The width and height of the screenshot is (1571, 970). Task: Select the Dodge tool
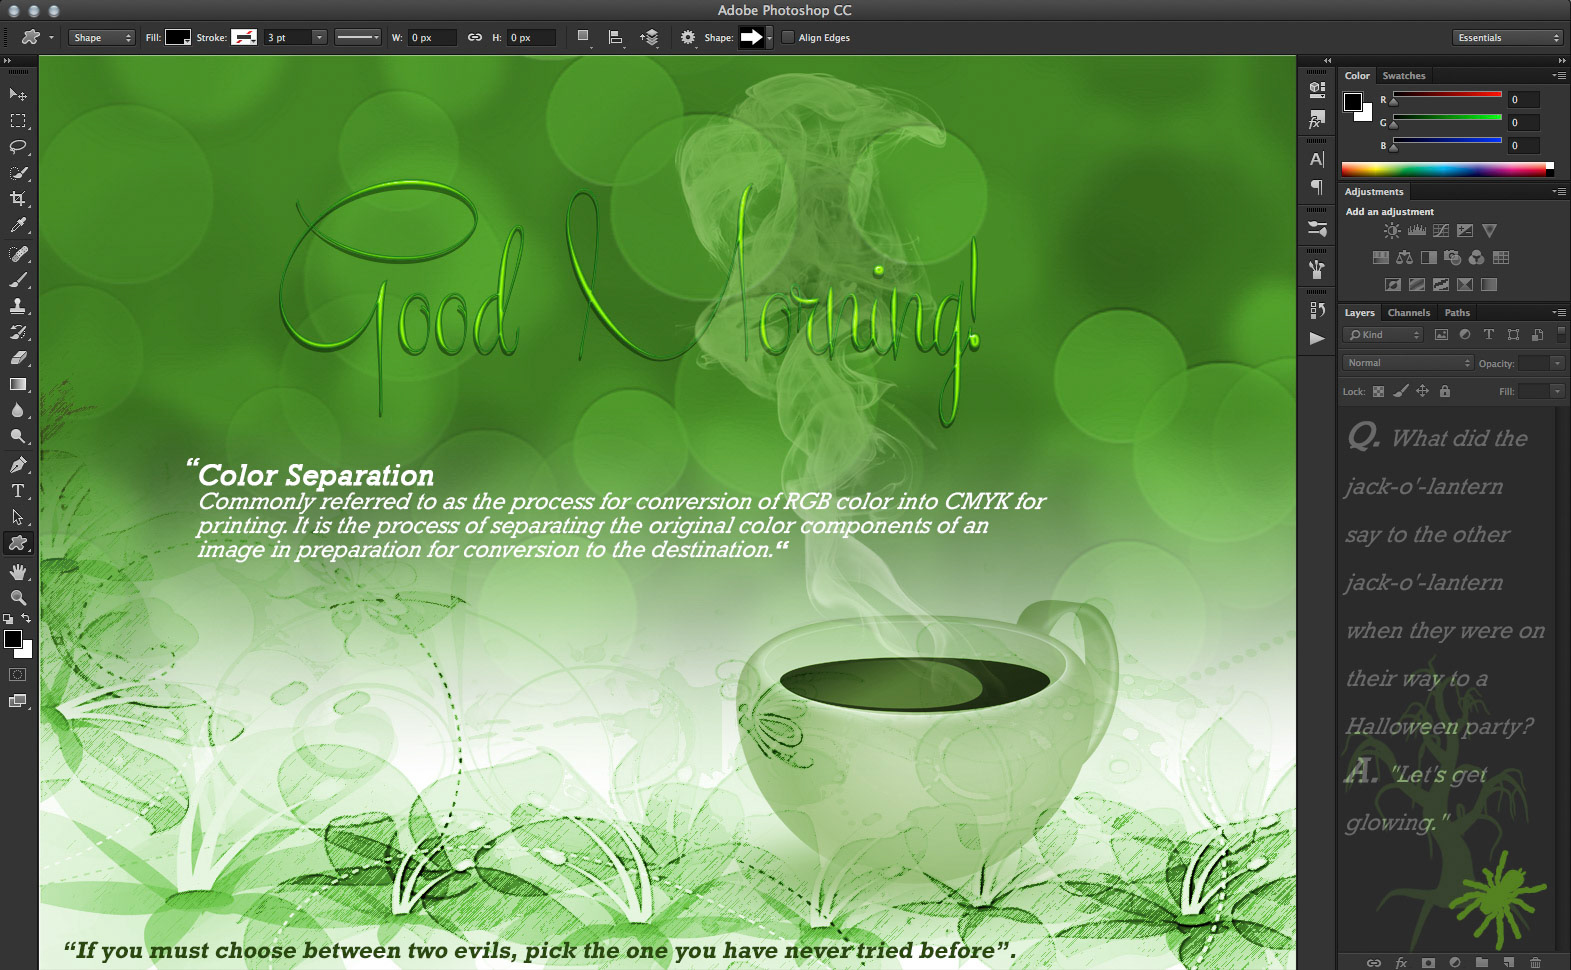tap(18, 437)
